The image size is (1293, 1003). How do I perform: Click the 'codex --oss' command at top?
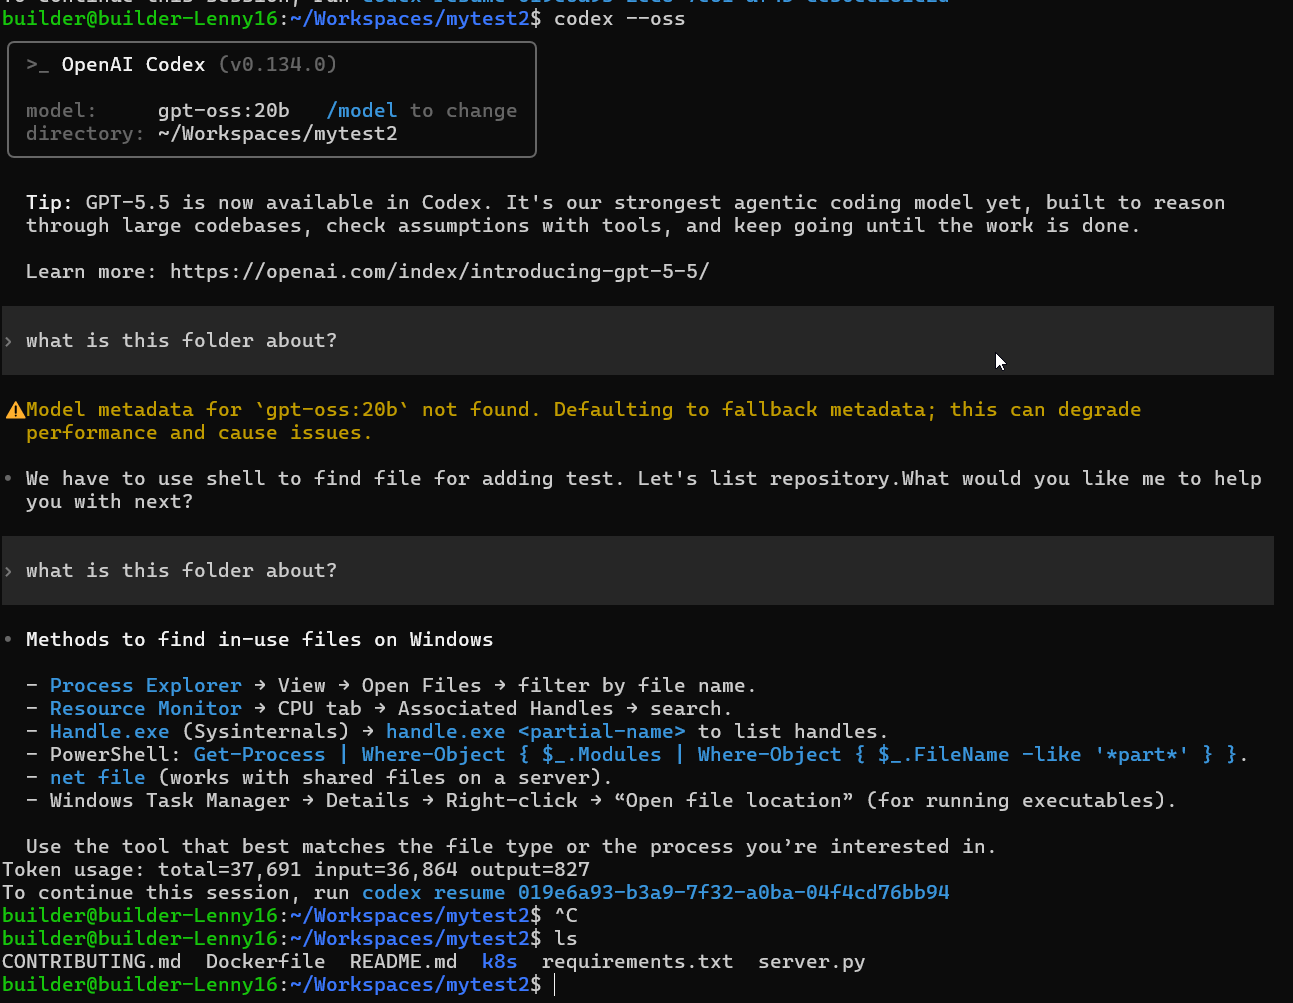[x=619, y=19]
